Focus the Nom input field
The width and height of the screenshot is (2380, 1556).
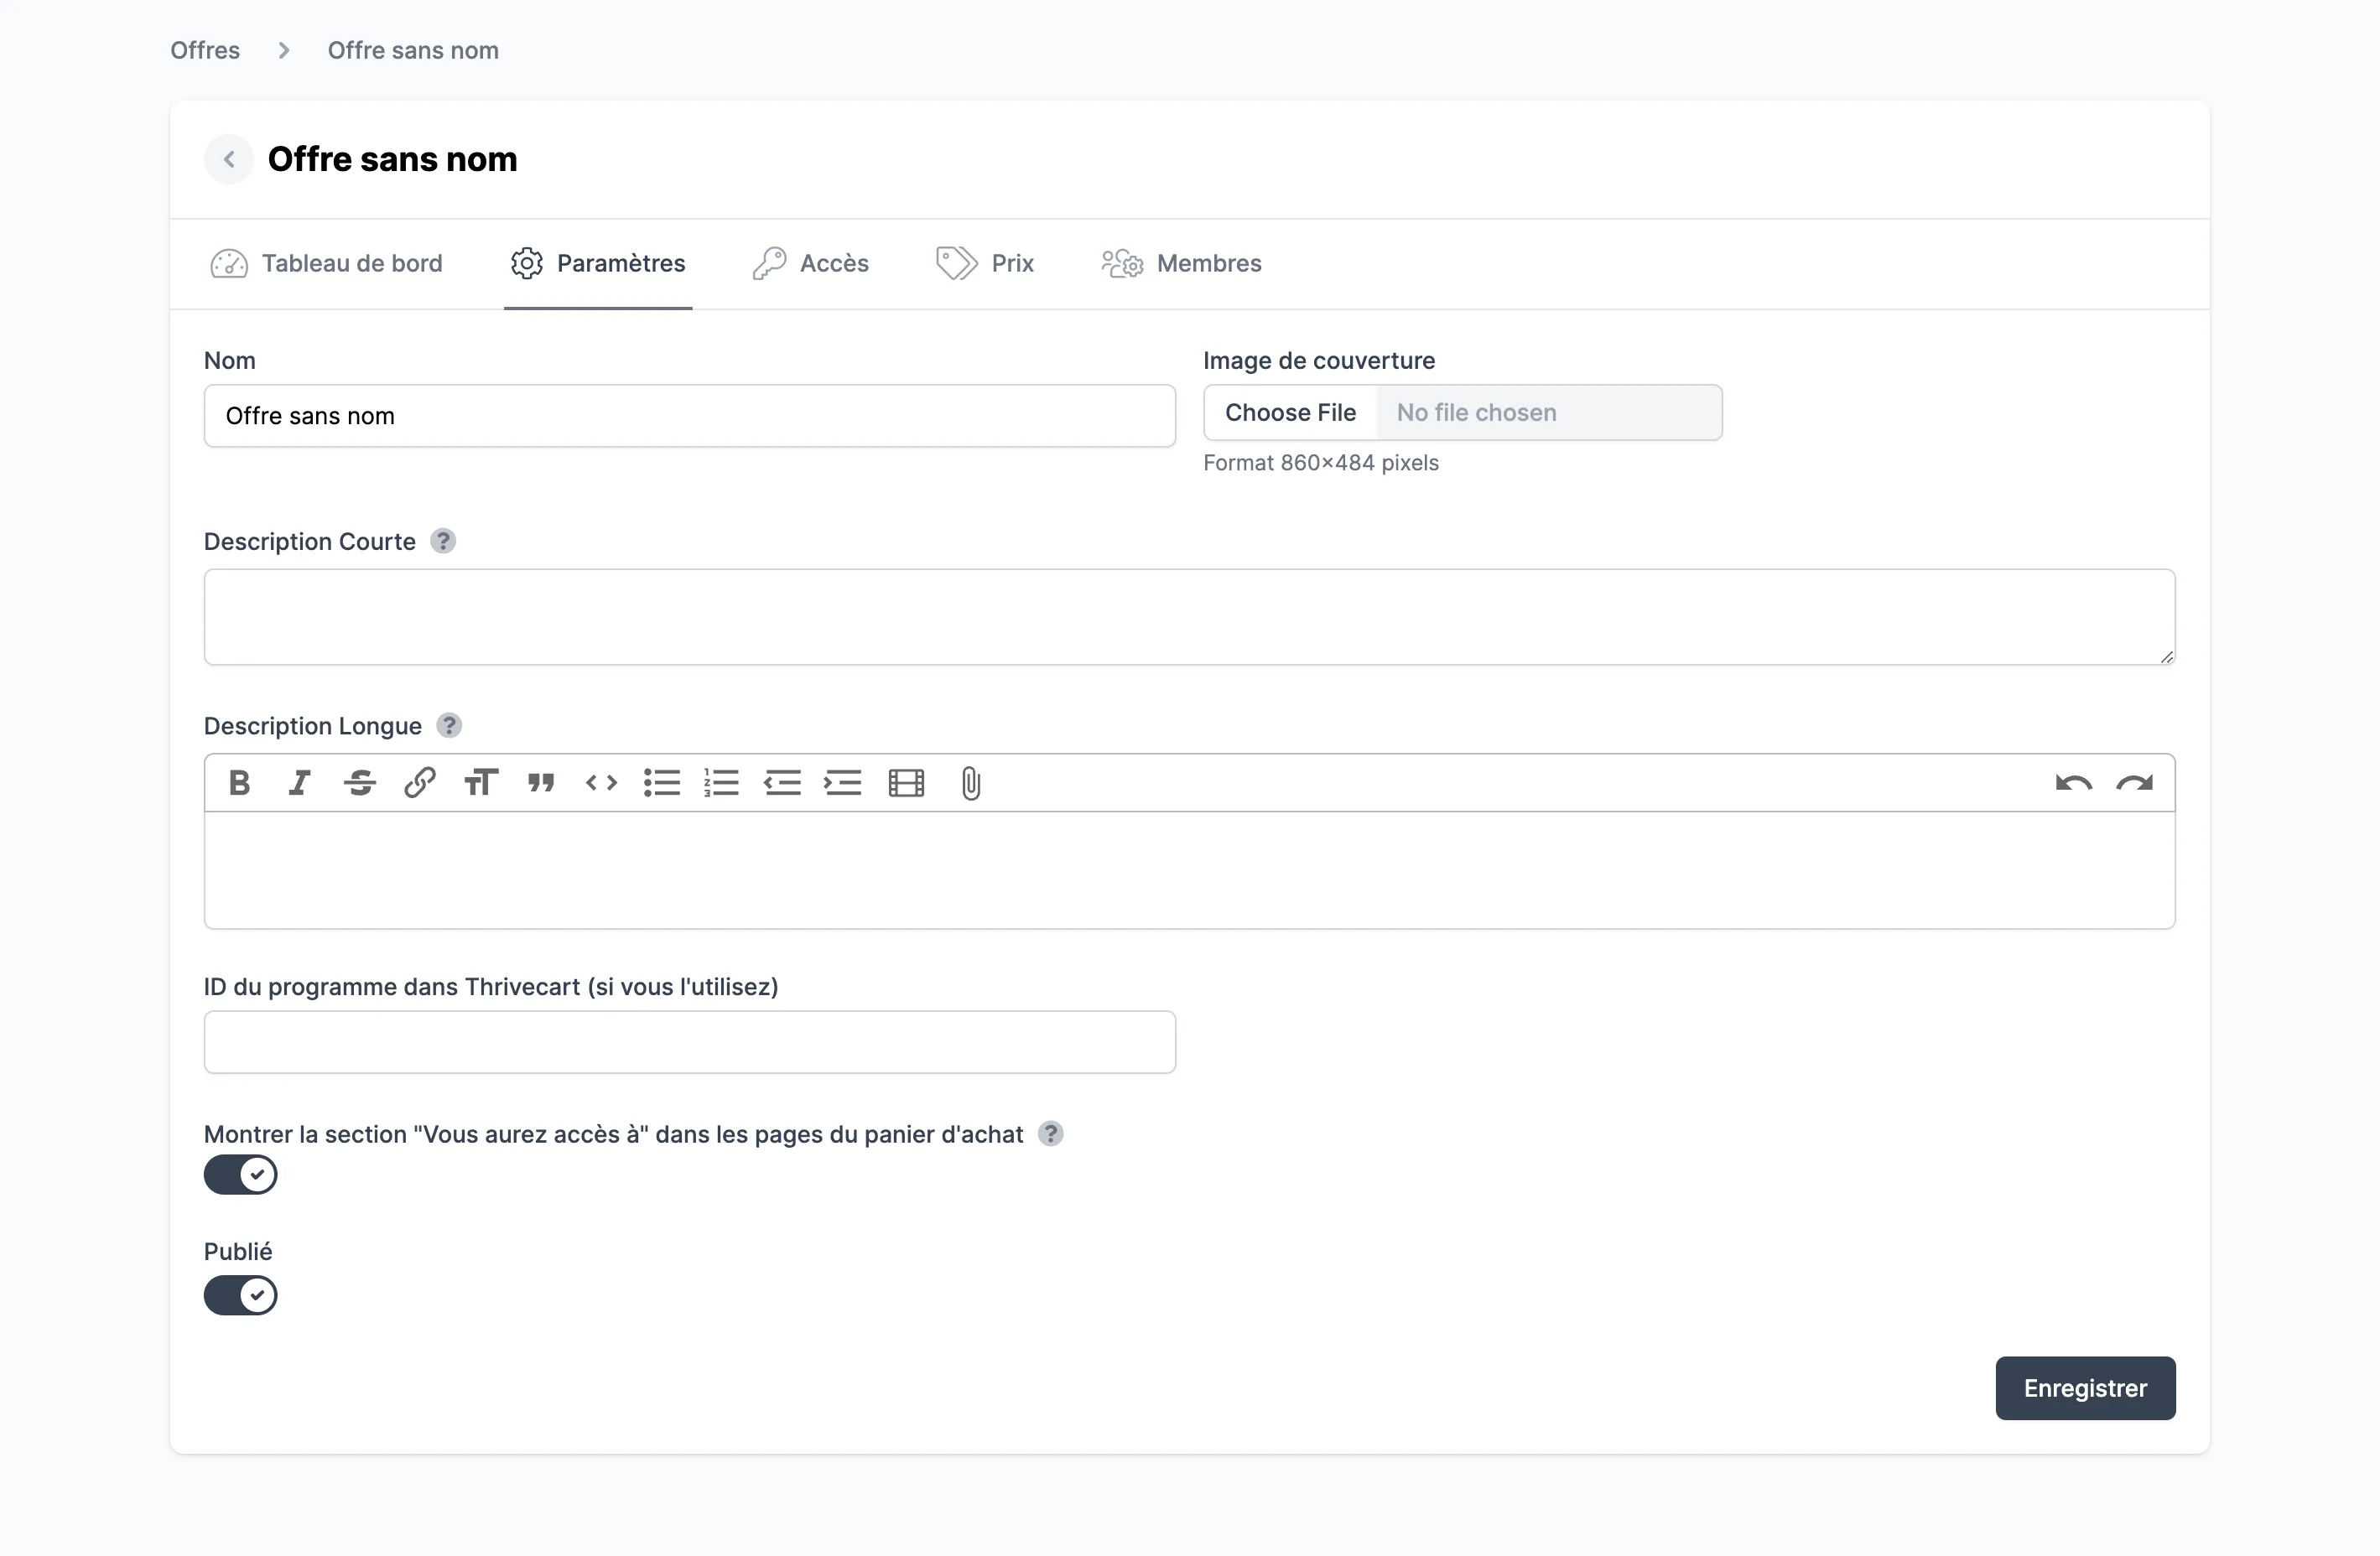(x=690, y=416)
